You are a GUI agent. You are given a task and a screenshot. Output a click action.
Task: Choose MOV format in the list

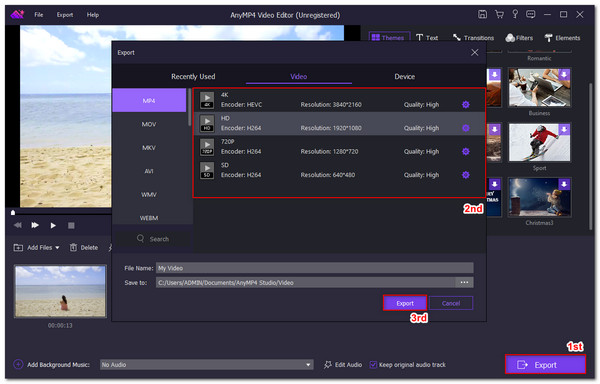149,124
